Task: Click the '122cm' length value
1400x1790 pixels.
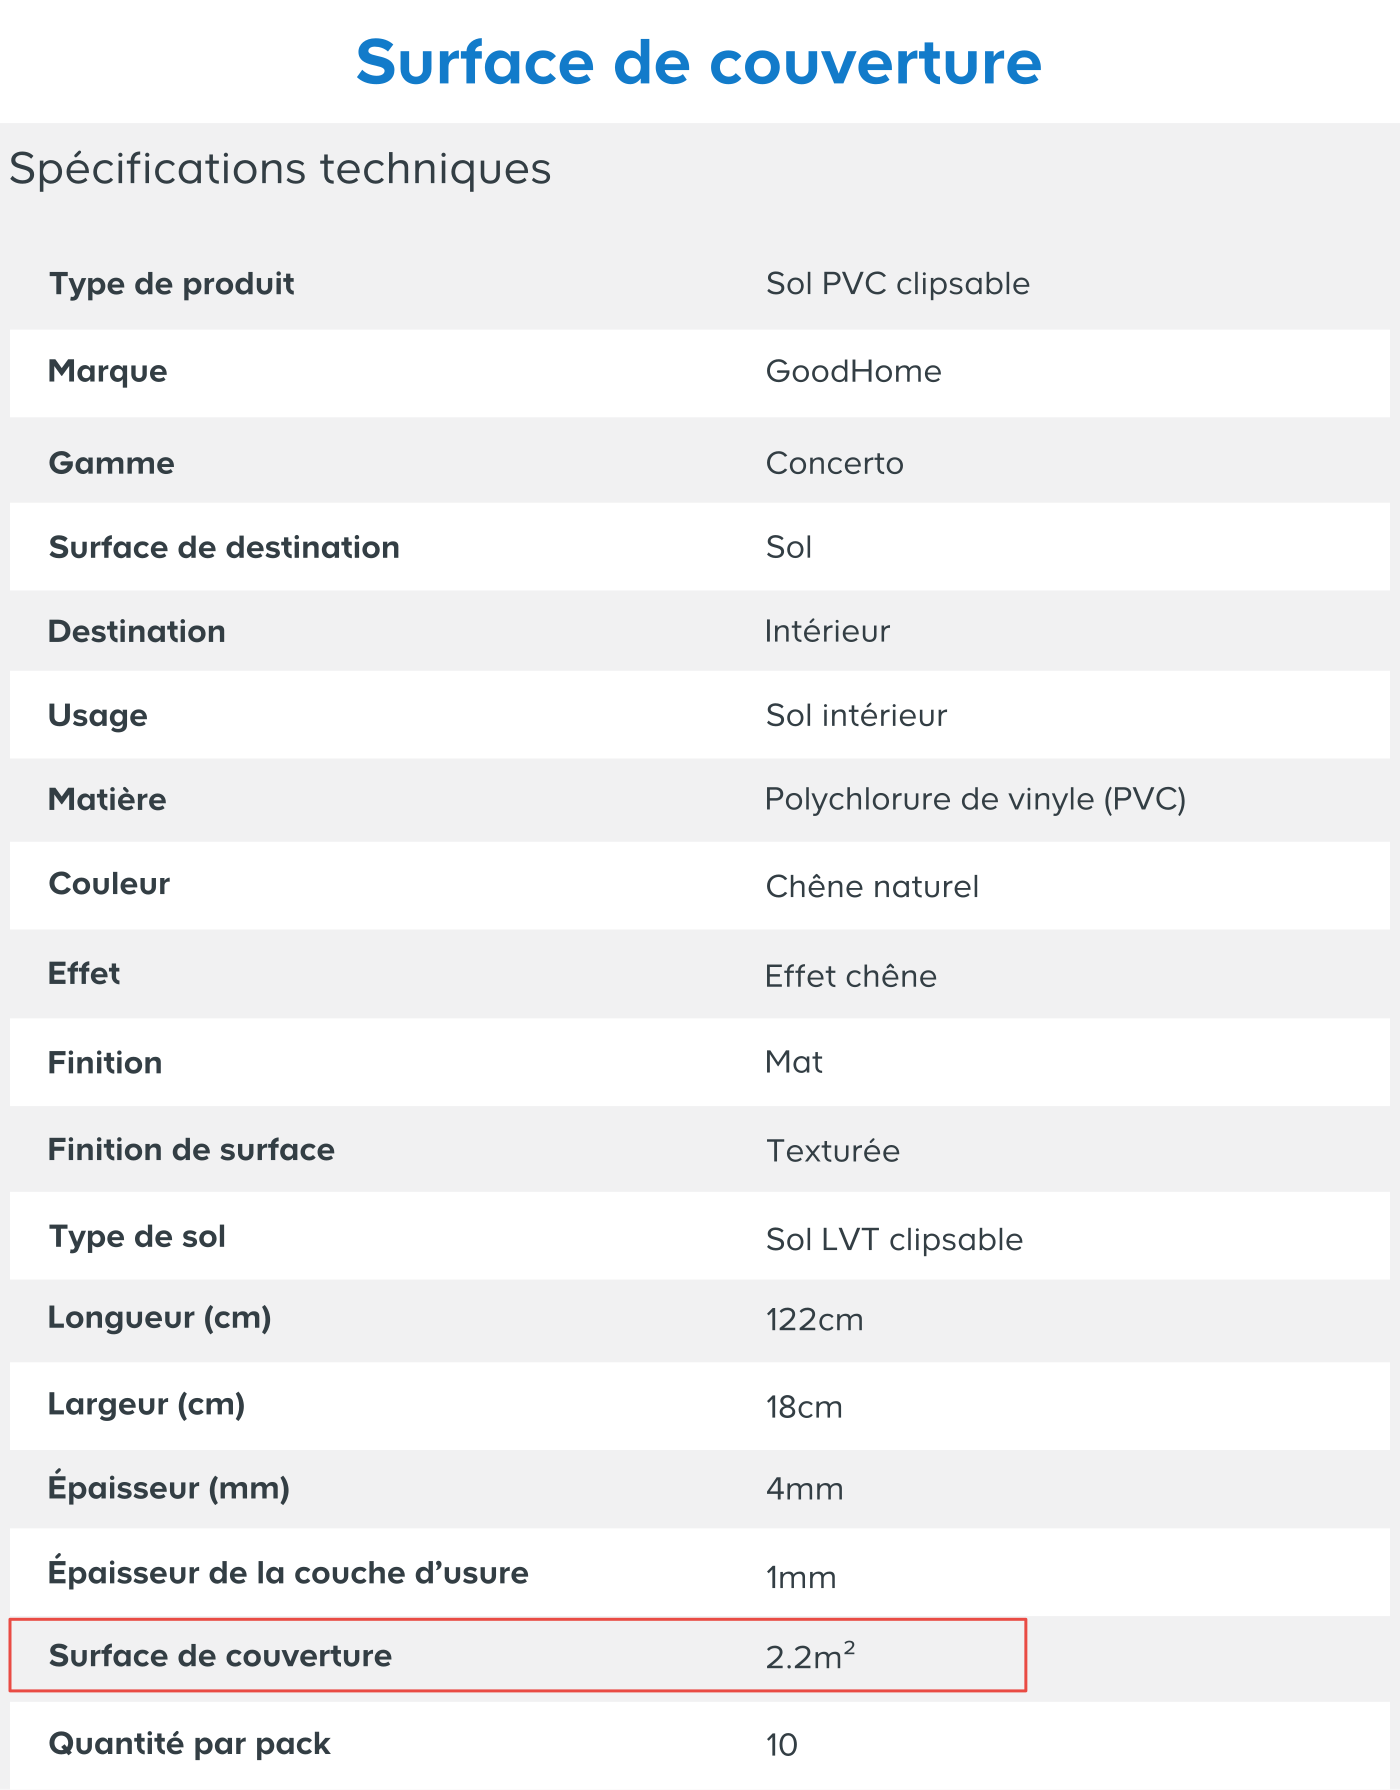Action: coord(814,1320)
